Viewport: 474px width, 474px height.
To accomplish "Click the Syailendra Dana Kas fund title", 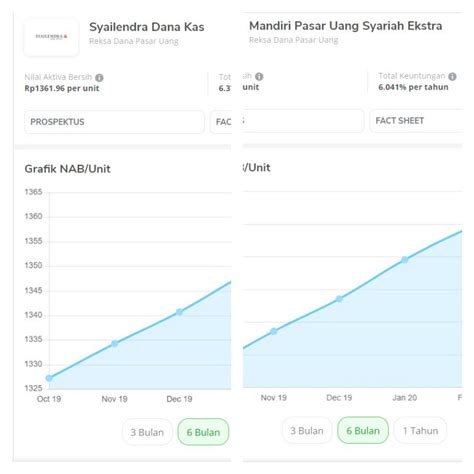I will click(147, 27).
